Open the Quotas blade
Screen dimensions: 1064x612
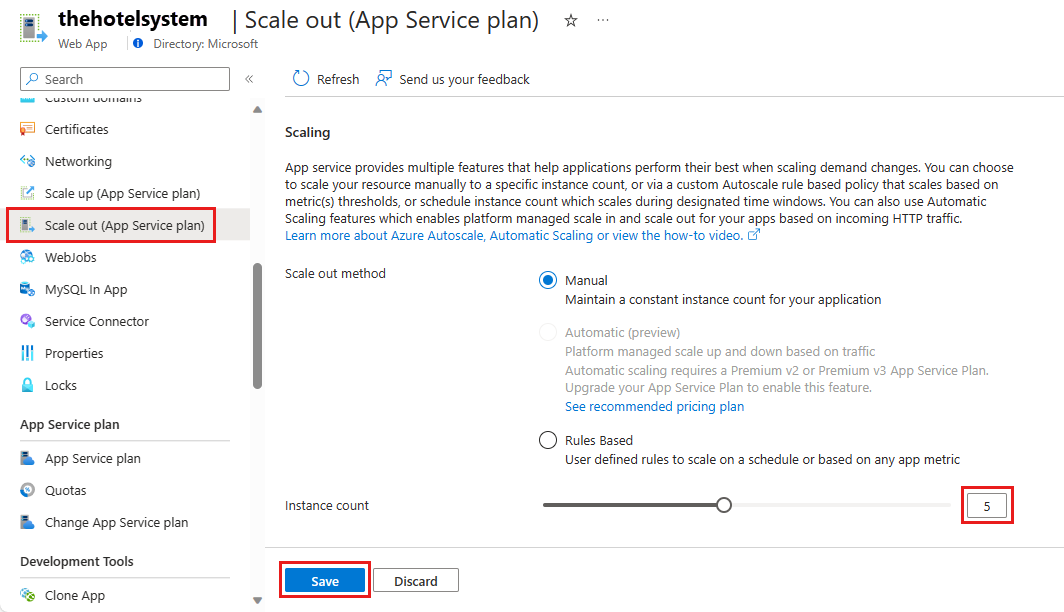click(x=67, y=490)
